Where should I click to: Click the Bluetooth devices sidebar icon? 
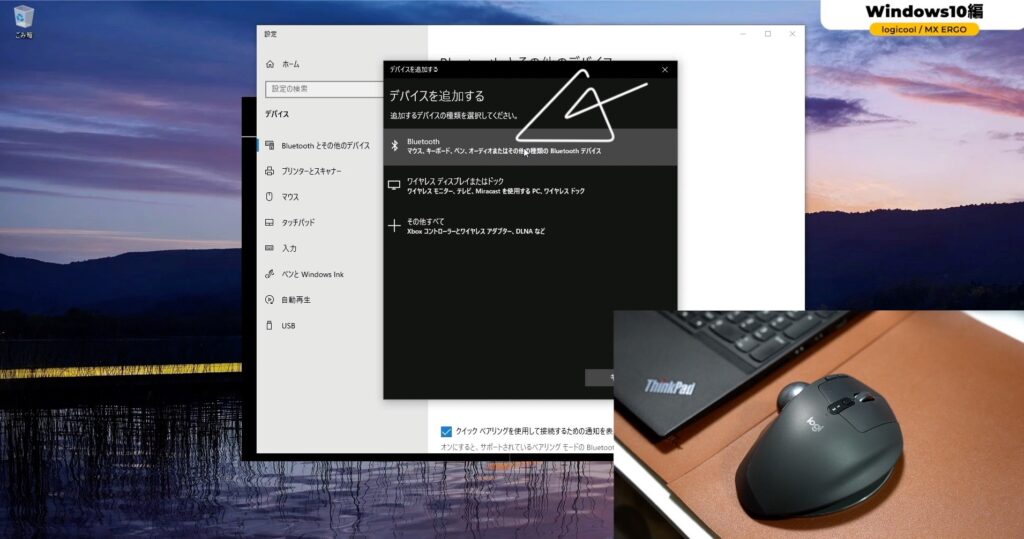[270, 145]
